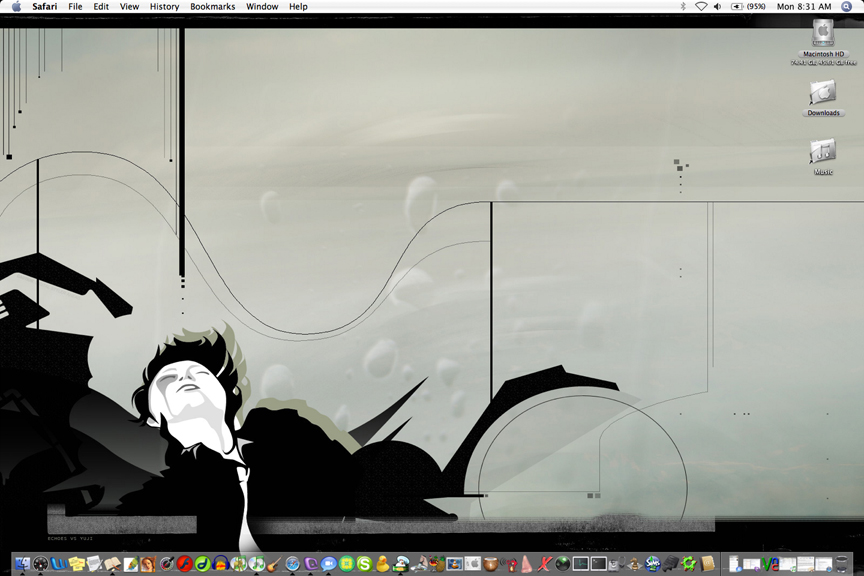Click Safari compass icon in Dock
Screen dimensions: 864x576
(292, 564)
